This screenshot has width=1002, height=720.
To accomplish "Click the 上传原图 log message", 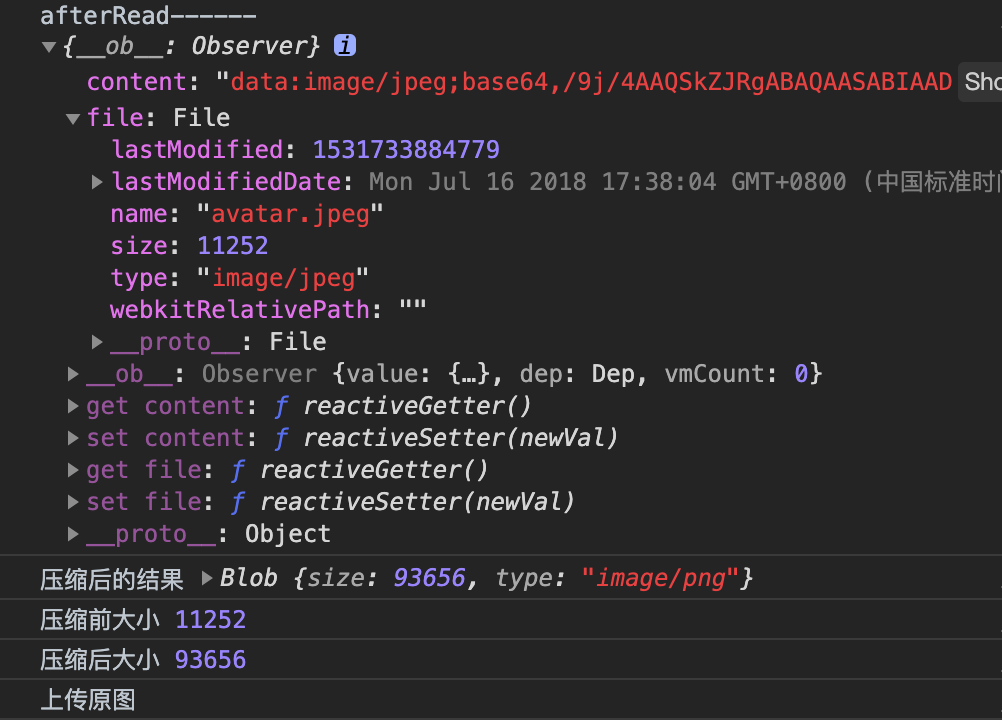I will 88,700.
